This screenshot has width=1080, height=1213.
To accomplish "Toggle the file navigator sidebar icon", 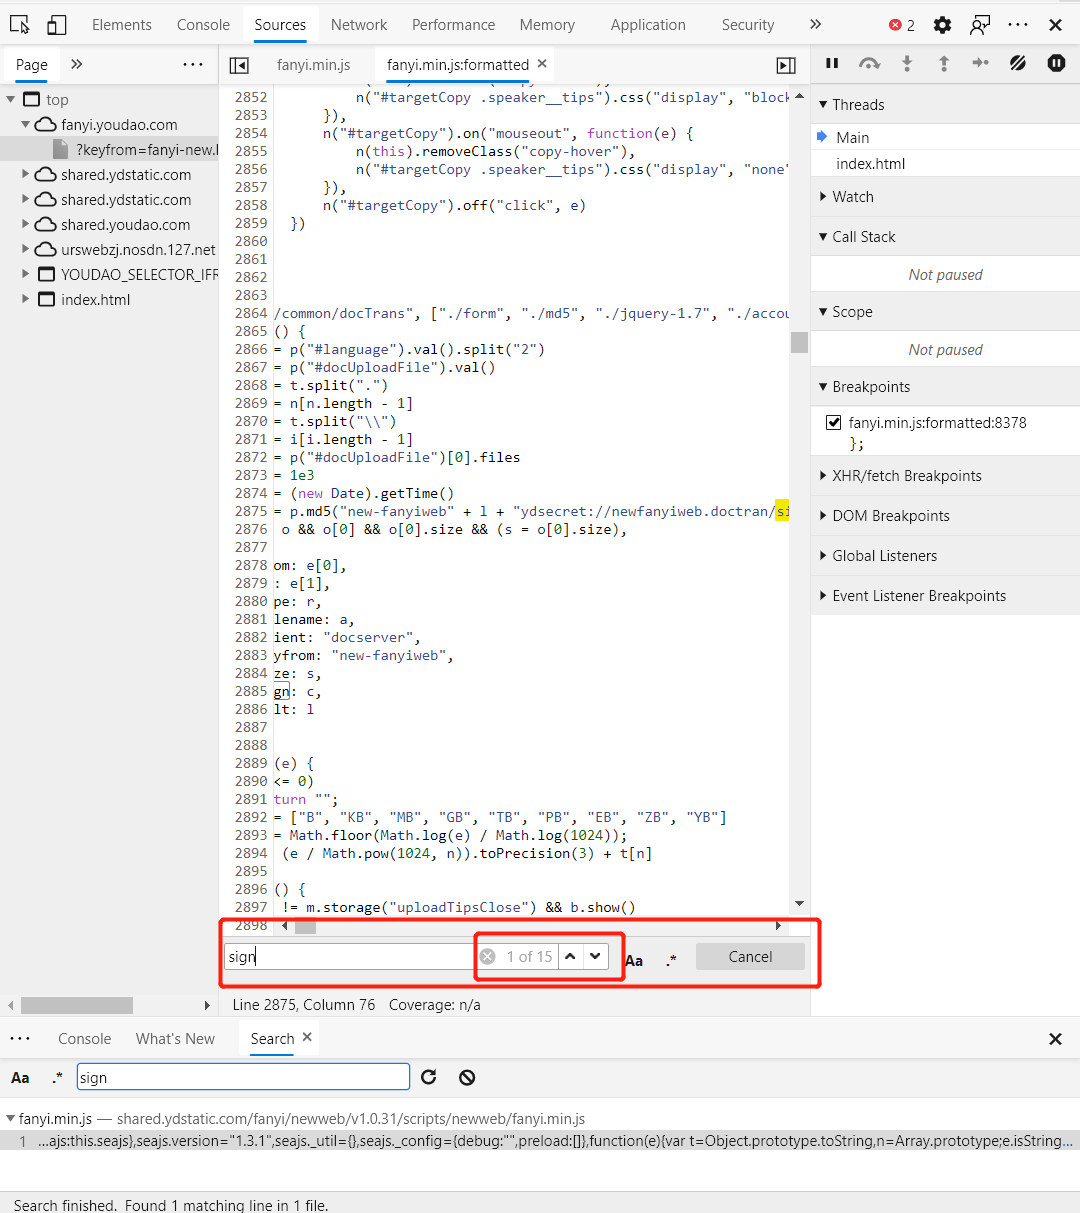I will point(239,65).
